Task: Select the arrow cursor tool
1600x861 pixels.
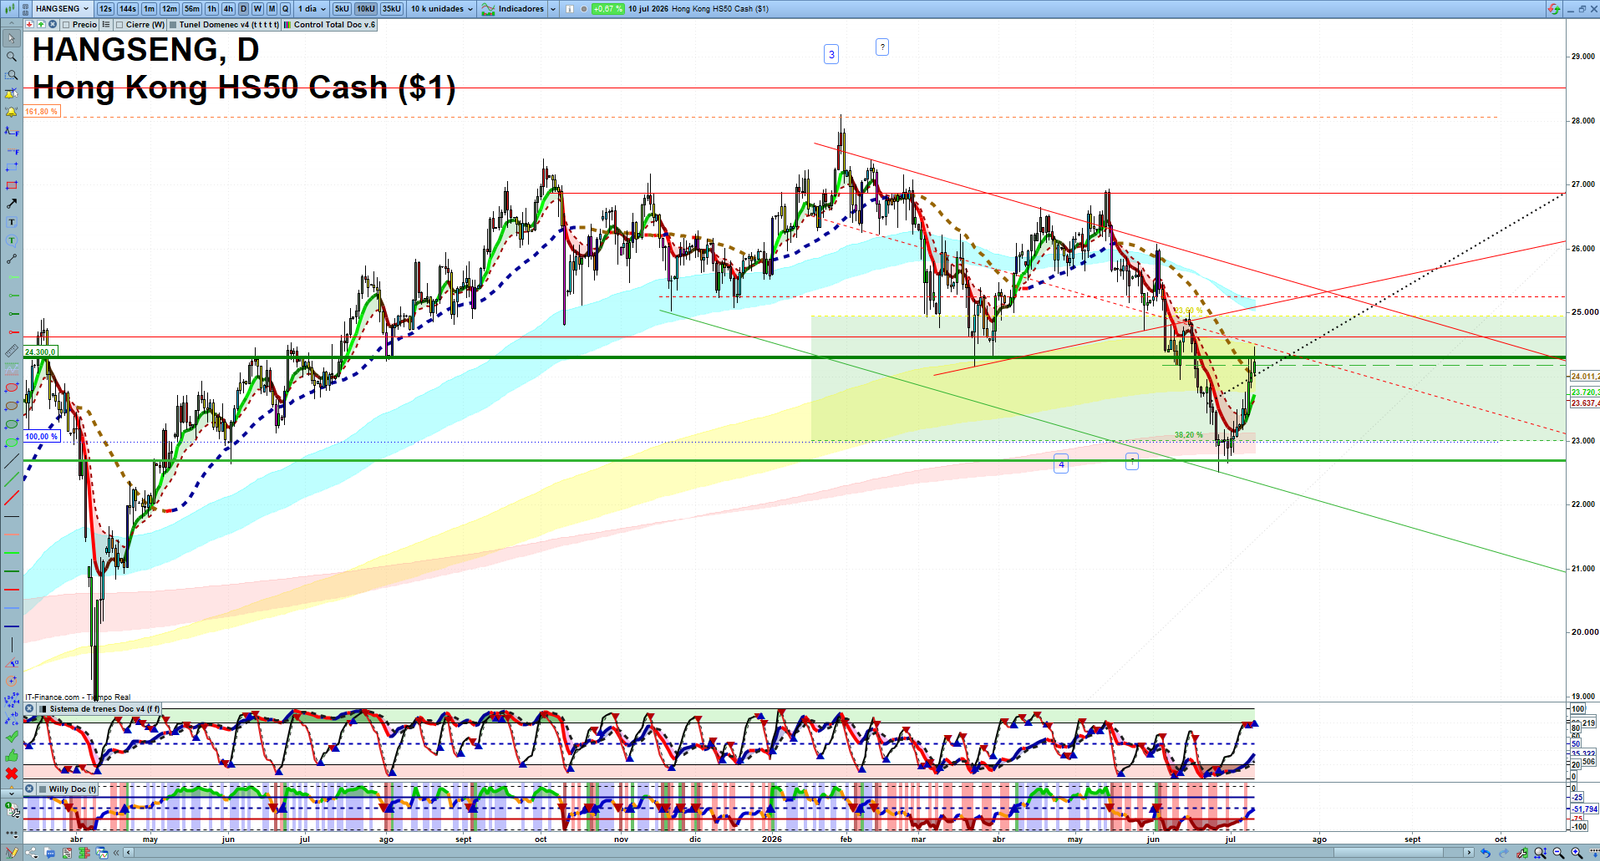Action: click(x=11, y=39)
